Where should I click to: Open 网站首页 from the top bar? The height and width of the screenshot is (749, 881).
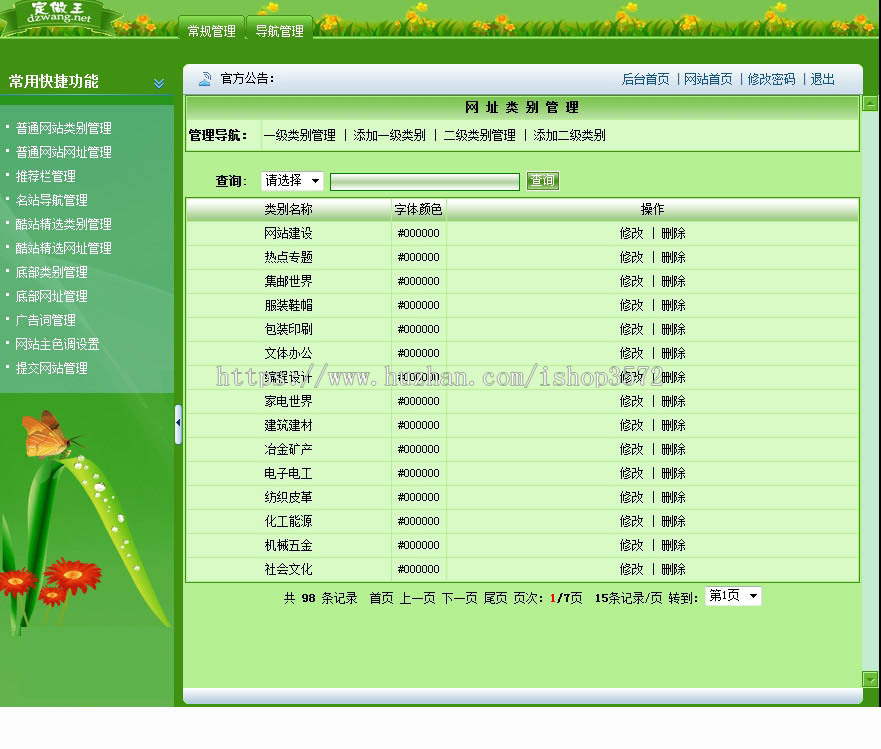[x=709, y=79]
